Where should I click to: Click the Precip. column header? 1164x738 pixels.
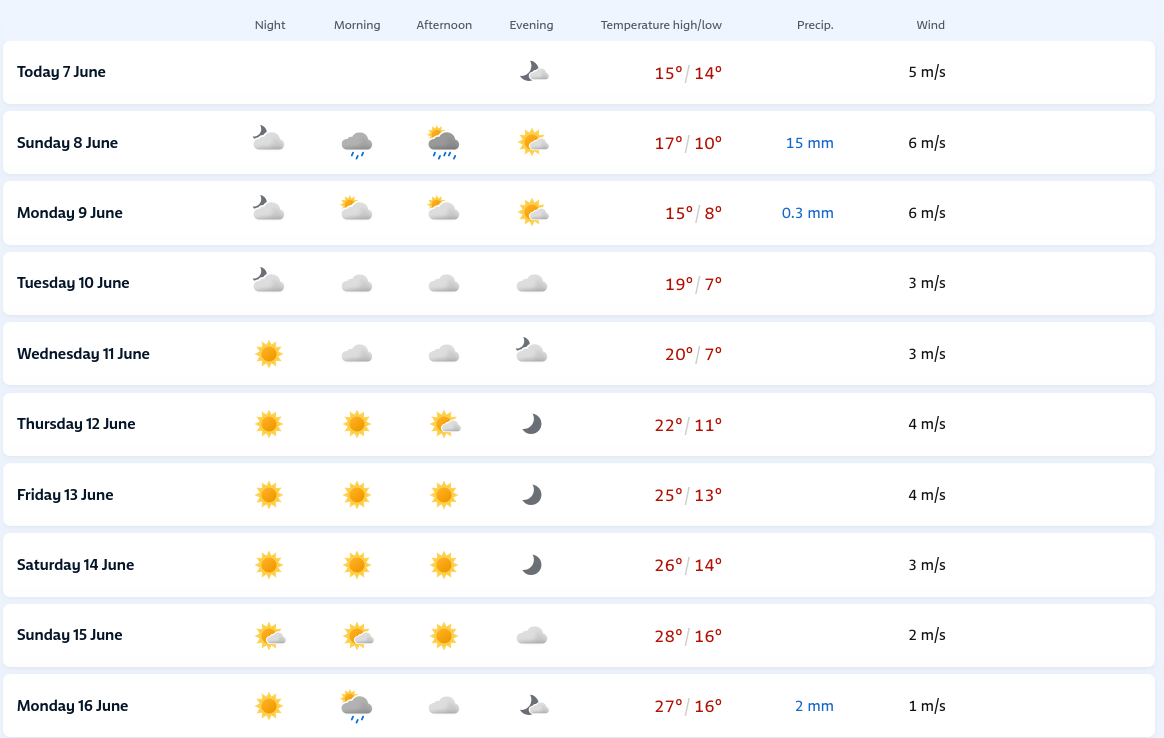point(815,25)
